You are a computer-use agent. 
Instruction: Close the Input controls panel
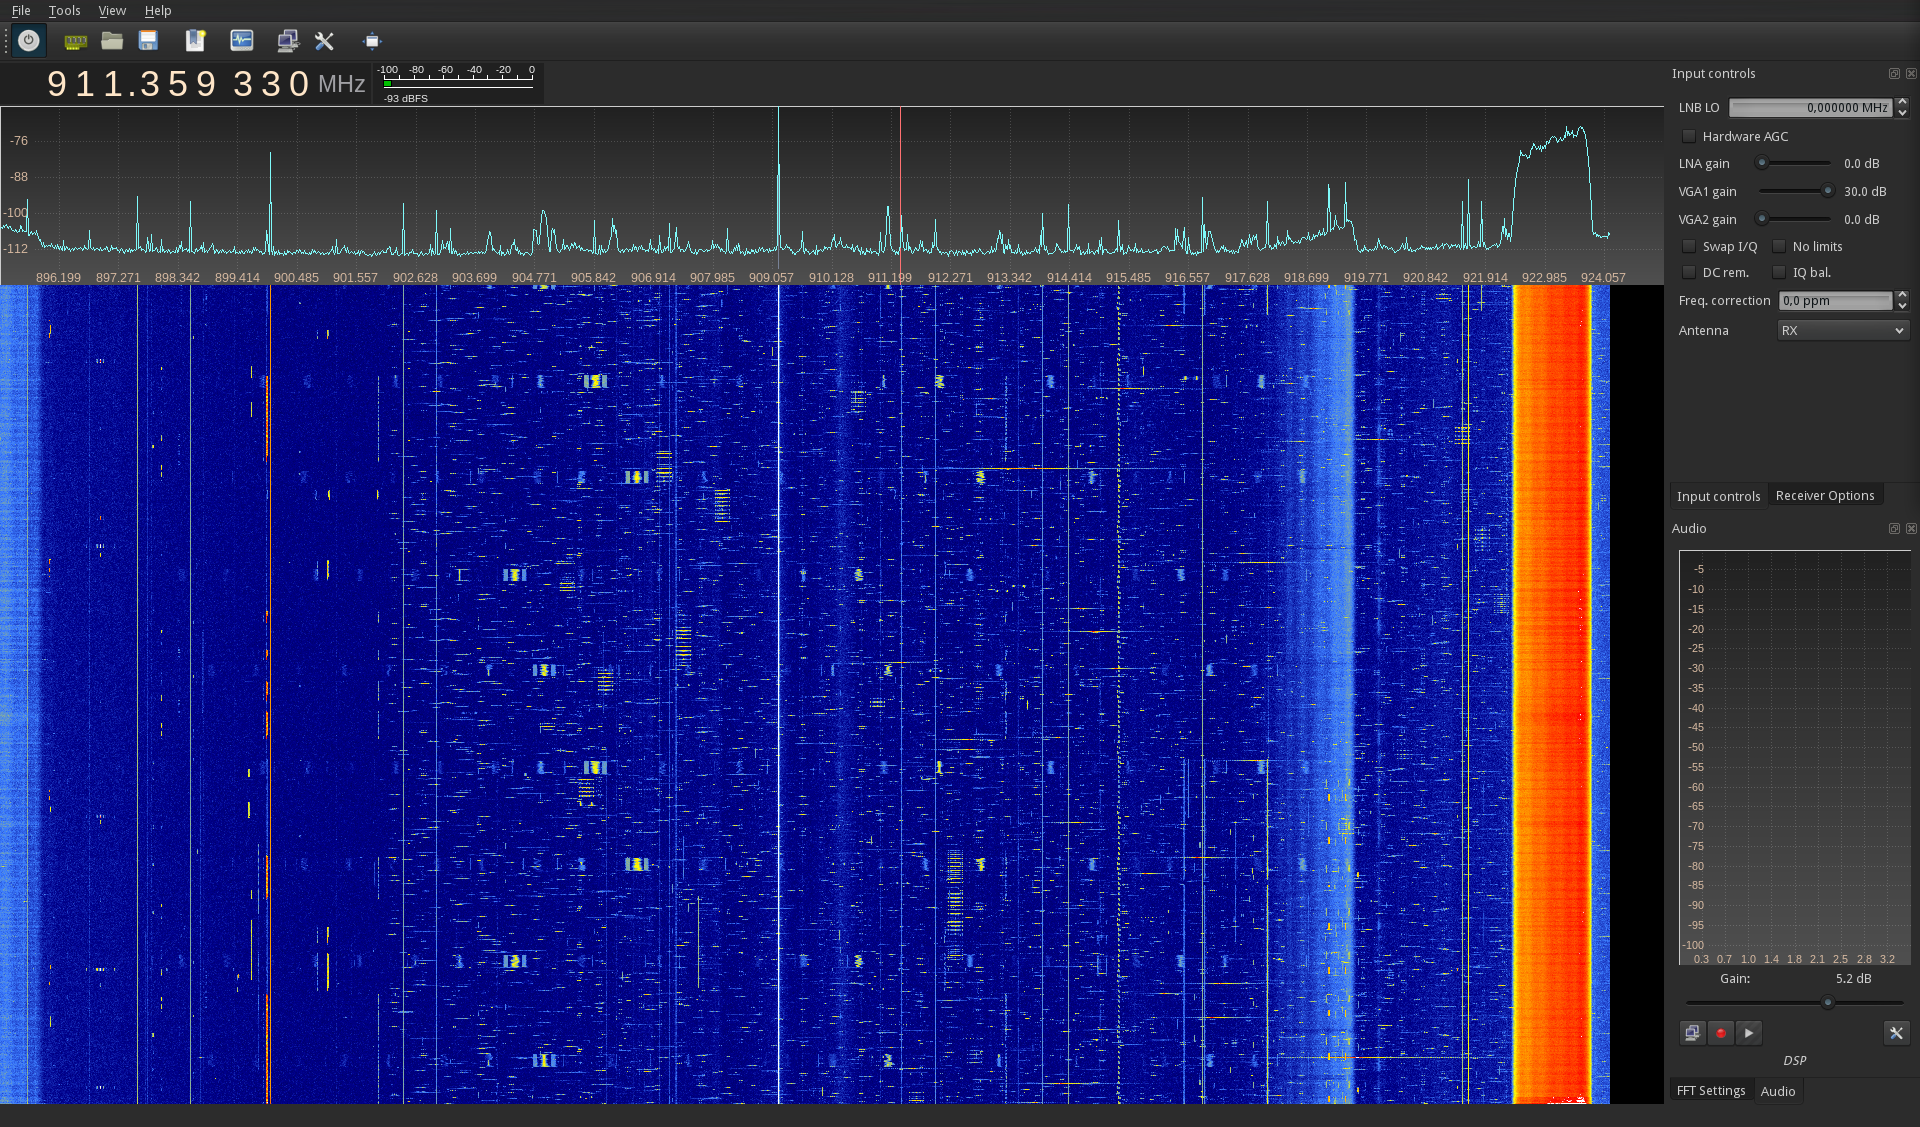click(1911, 74)
